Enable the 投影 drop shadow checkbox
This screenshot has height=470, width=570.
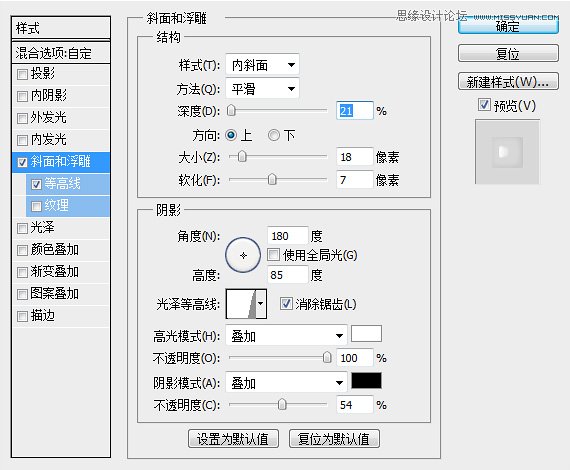tap(22, 75)
